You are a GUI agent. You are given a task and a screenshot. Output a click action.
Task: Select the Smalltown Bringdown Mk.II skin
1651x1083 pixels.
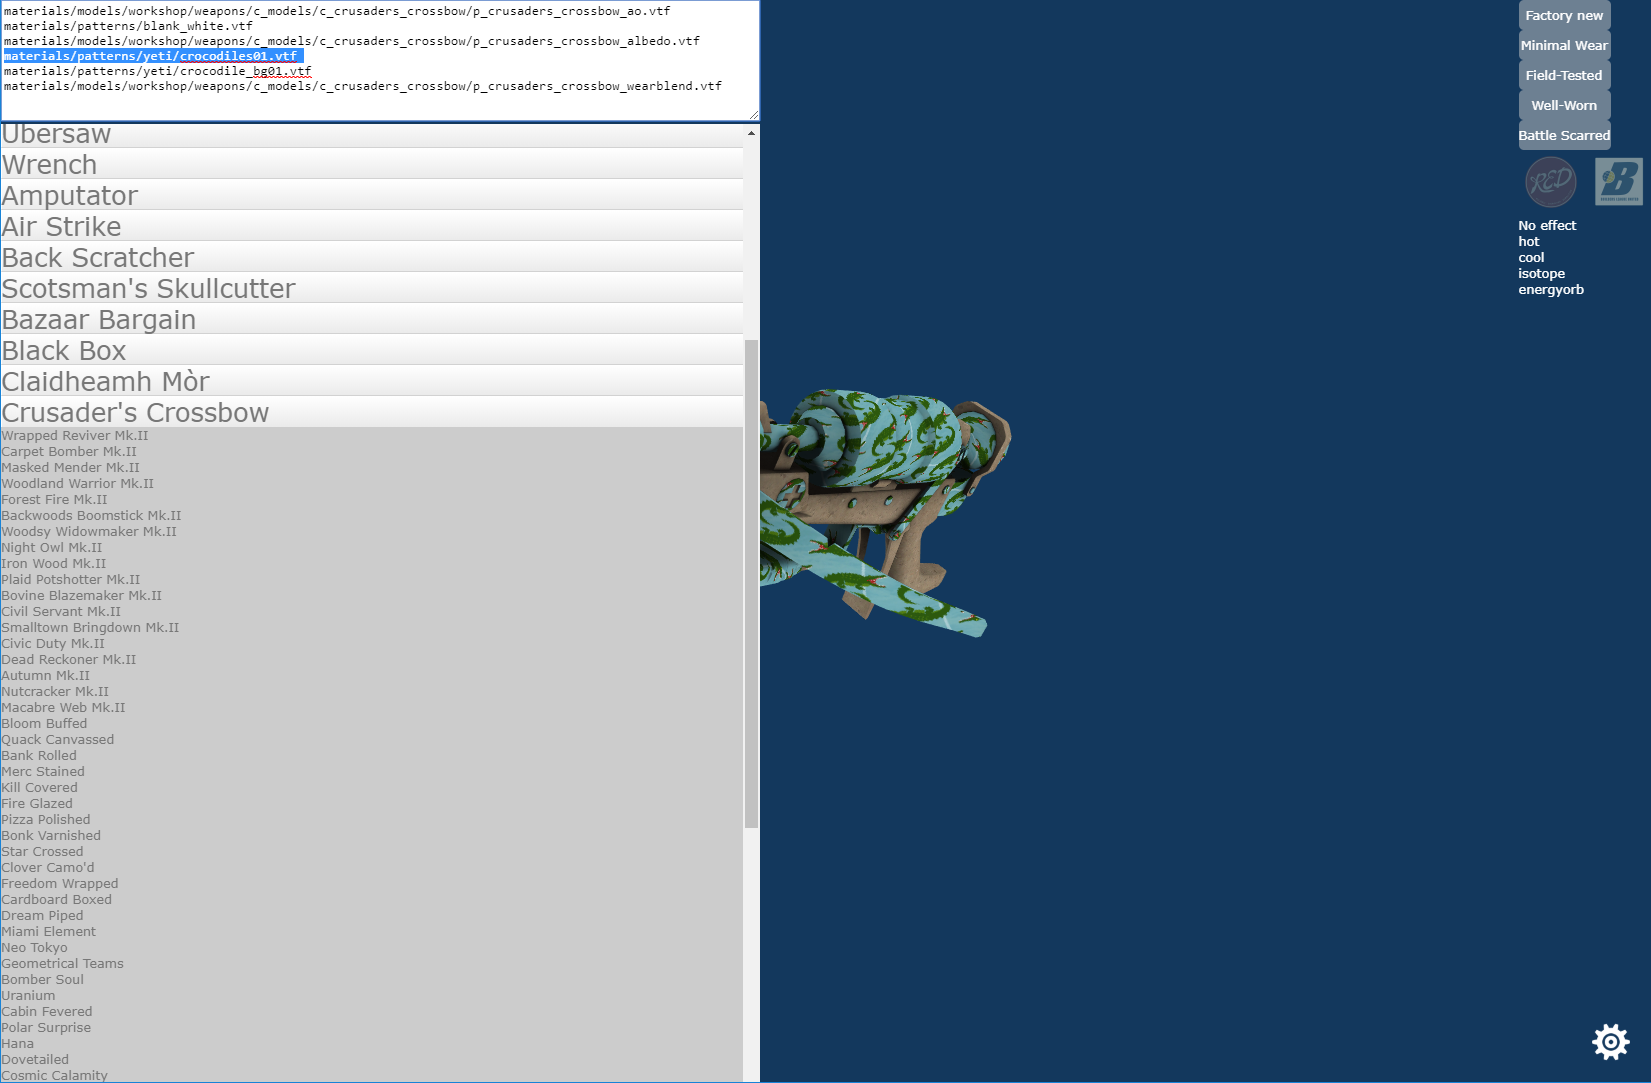click(x=90, y=628)
